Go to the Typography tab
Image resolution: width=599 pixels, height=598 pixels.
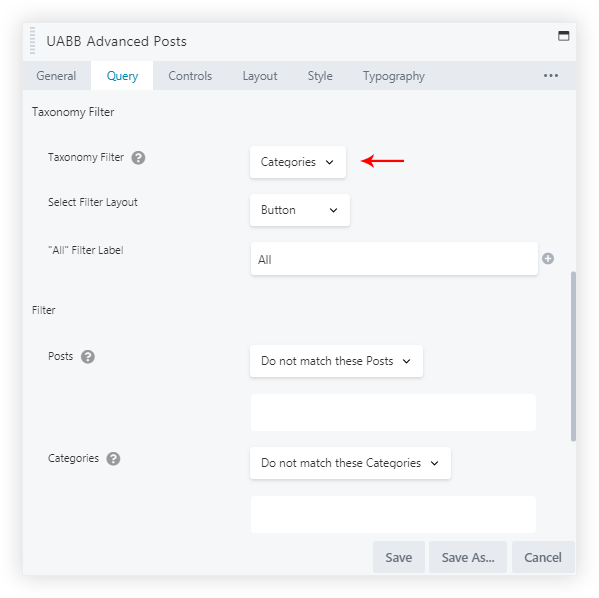(394, 76)
